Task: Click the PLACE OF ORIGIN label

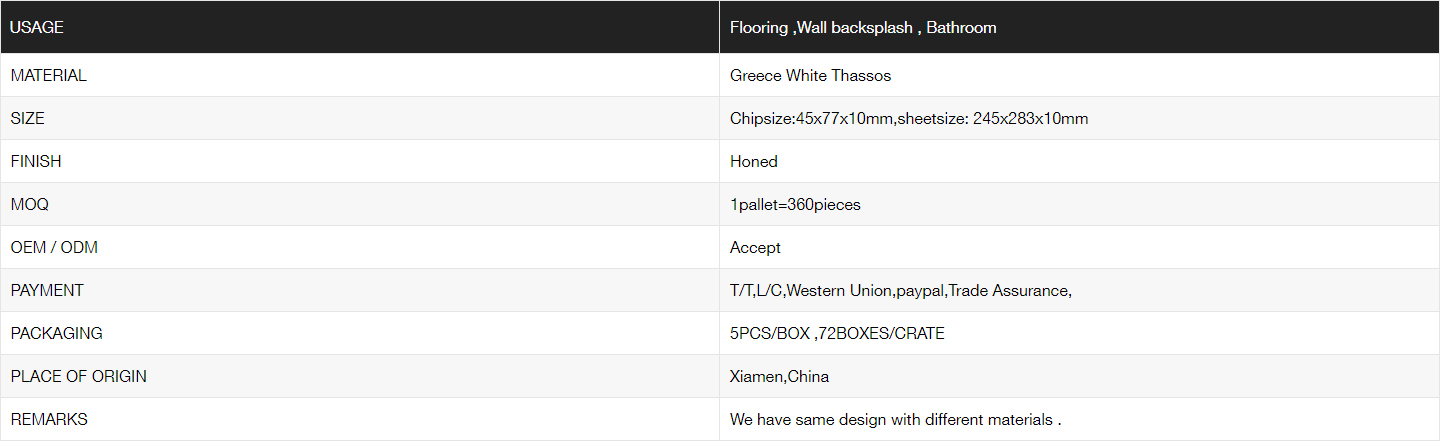Action: (x=79, y=376)
